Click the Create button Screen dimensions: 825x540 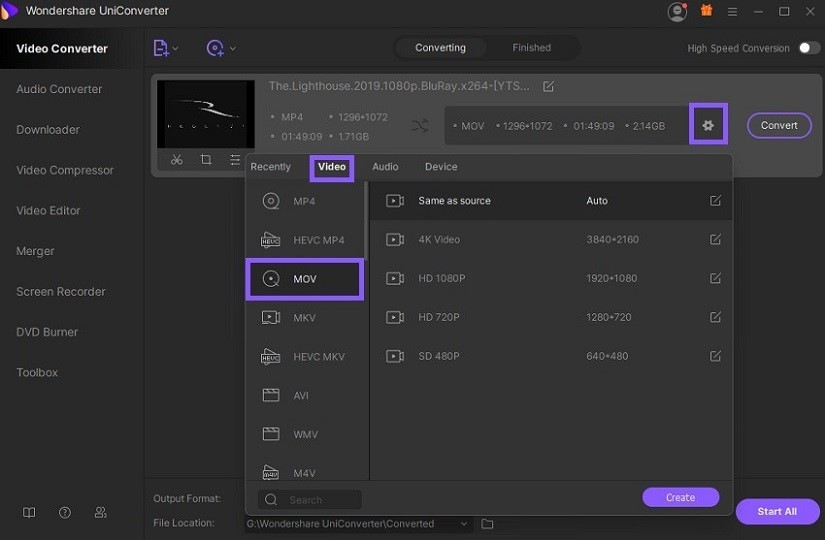point(680,497)
